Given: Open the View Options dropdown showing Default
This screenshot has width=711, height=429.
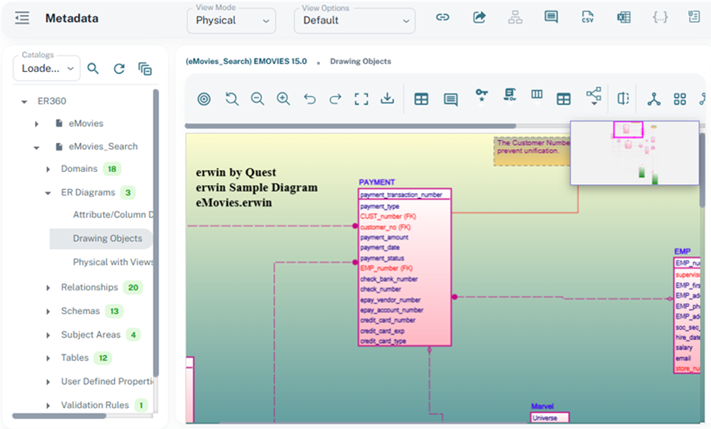Looking at the screenshot, I should pos(355,20).
